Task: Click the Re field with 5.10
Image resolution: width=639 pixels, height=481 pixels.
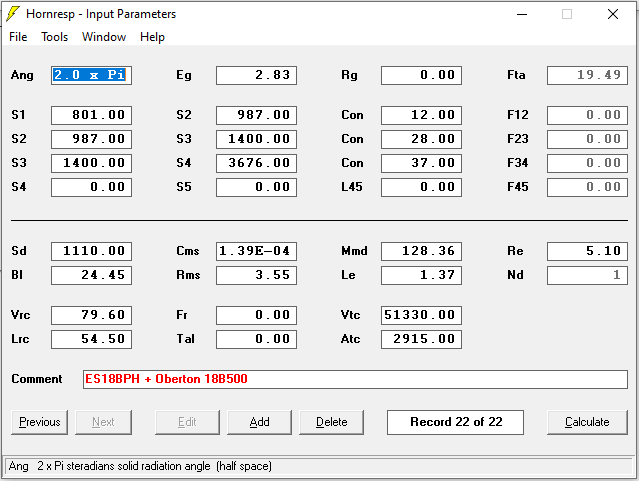Action: (x=587, y=252)
